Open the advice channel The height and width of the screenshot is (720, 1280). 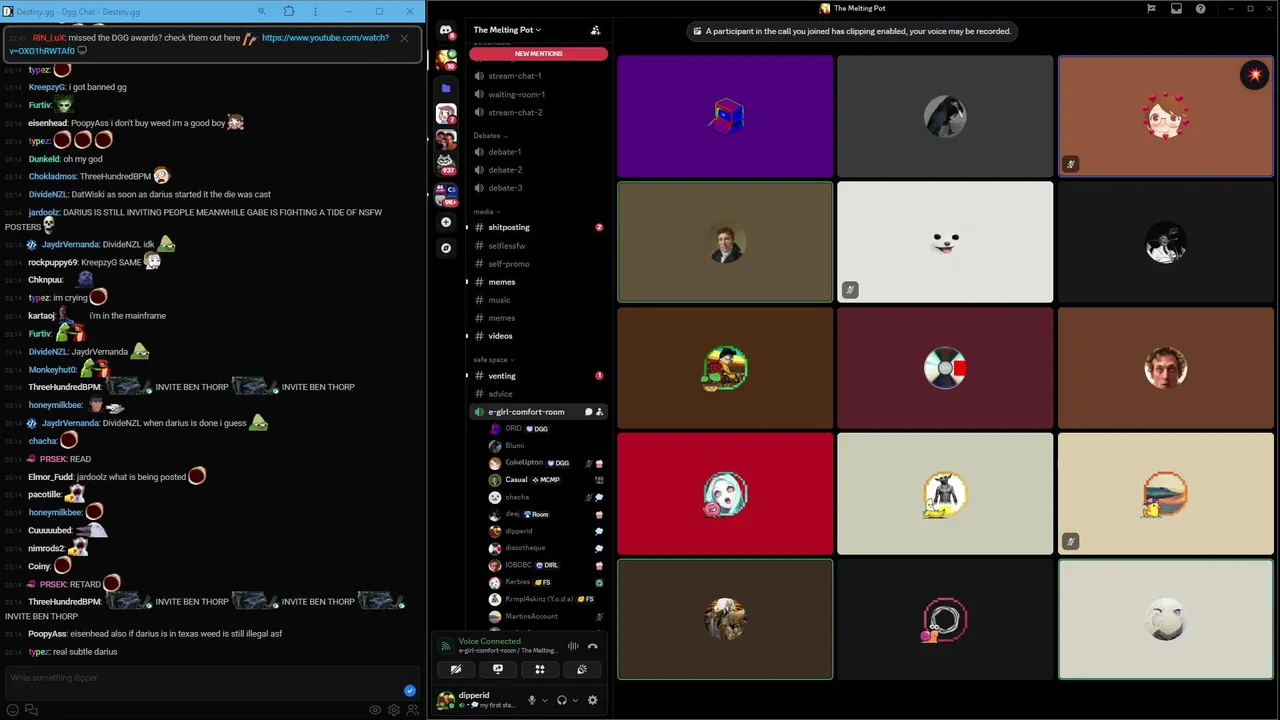(x=538, y=394)
